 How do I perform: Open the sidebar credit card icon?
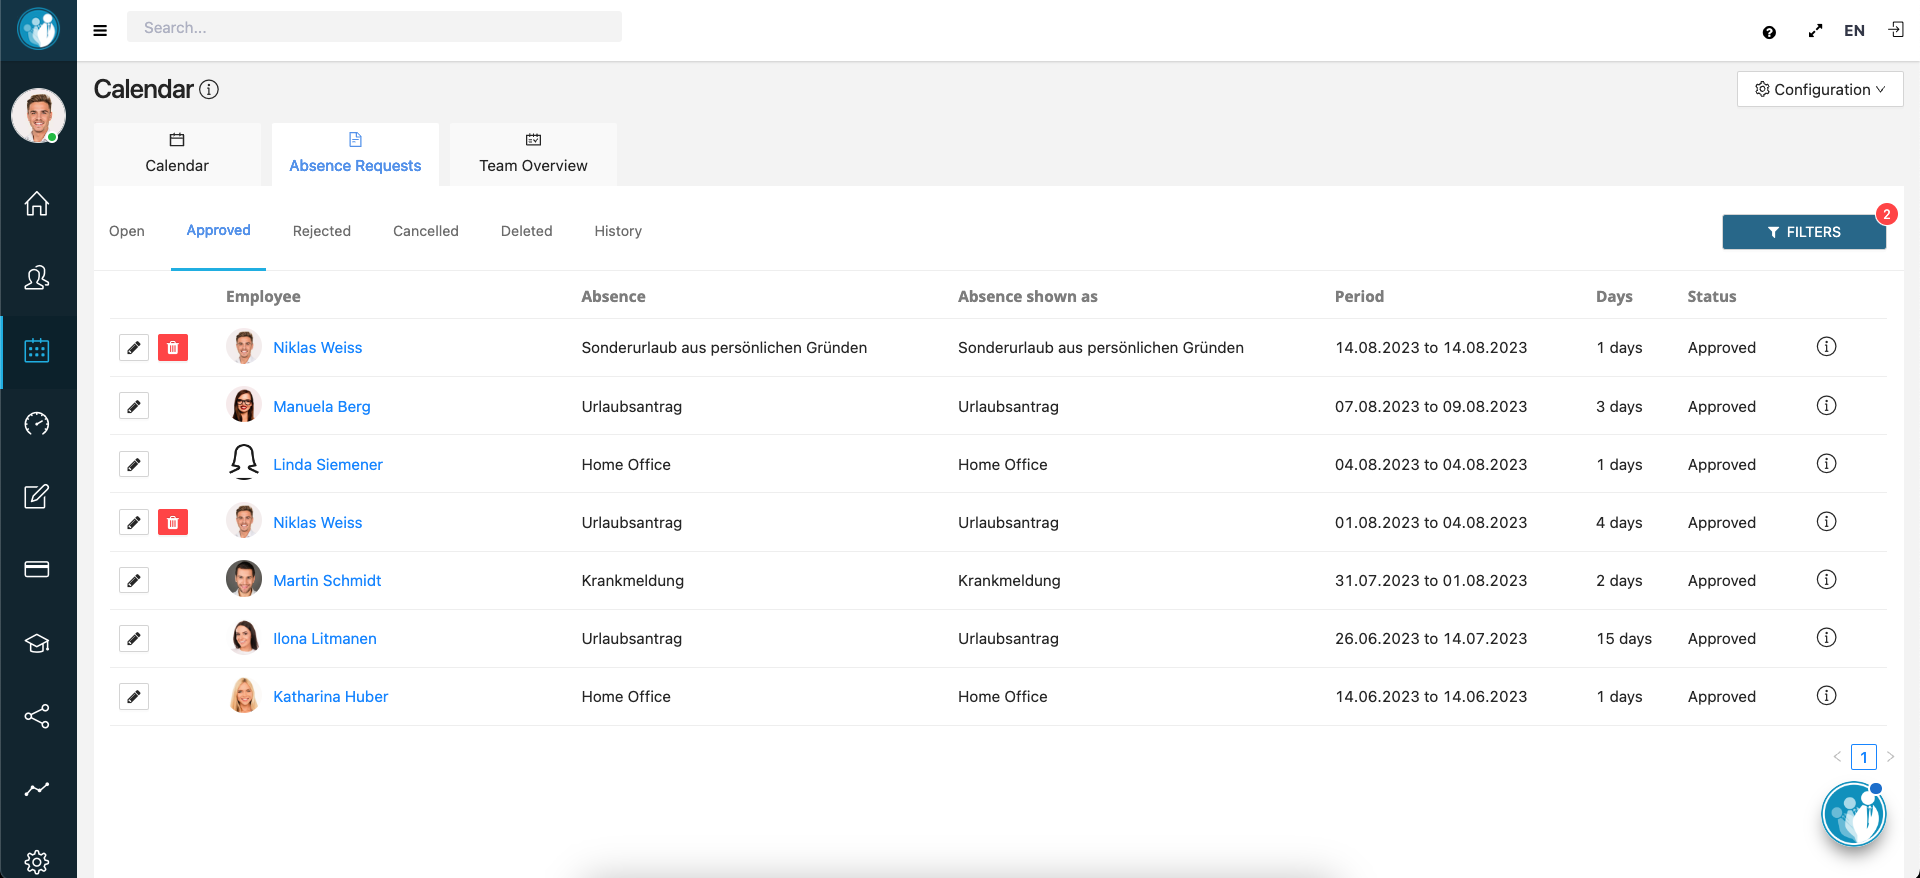pyautogui.click(x=37, y=569)
